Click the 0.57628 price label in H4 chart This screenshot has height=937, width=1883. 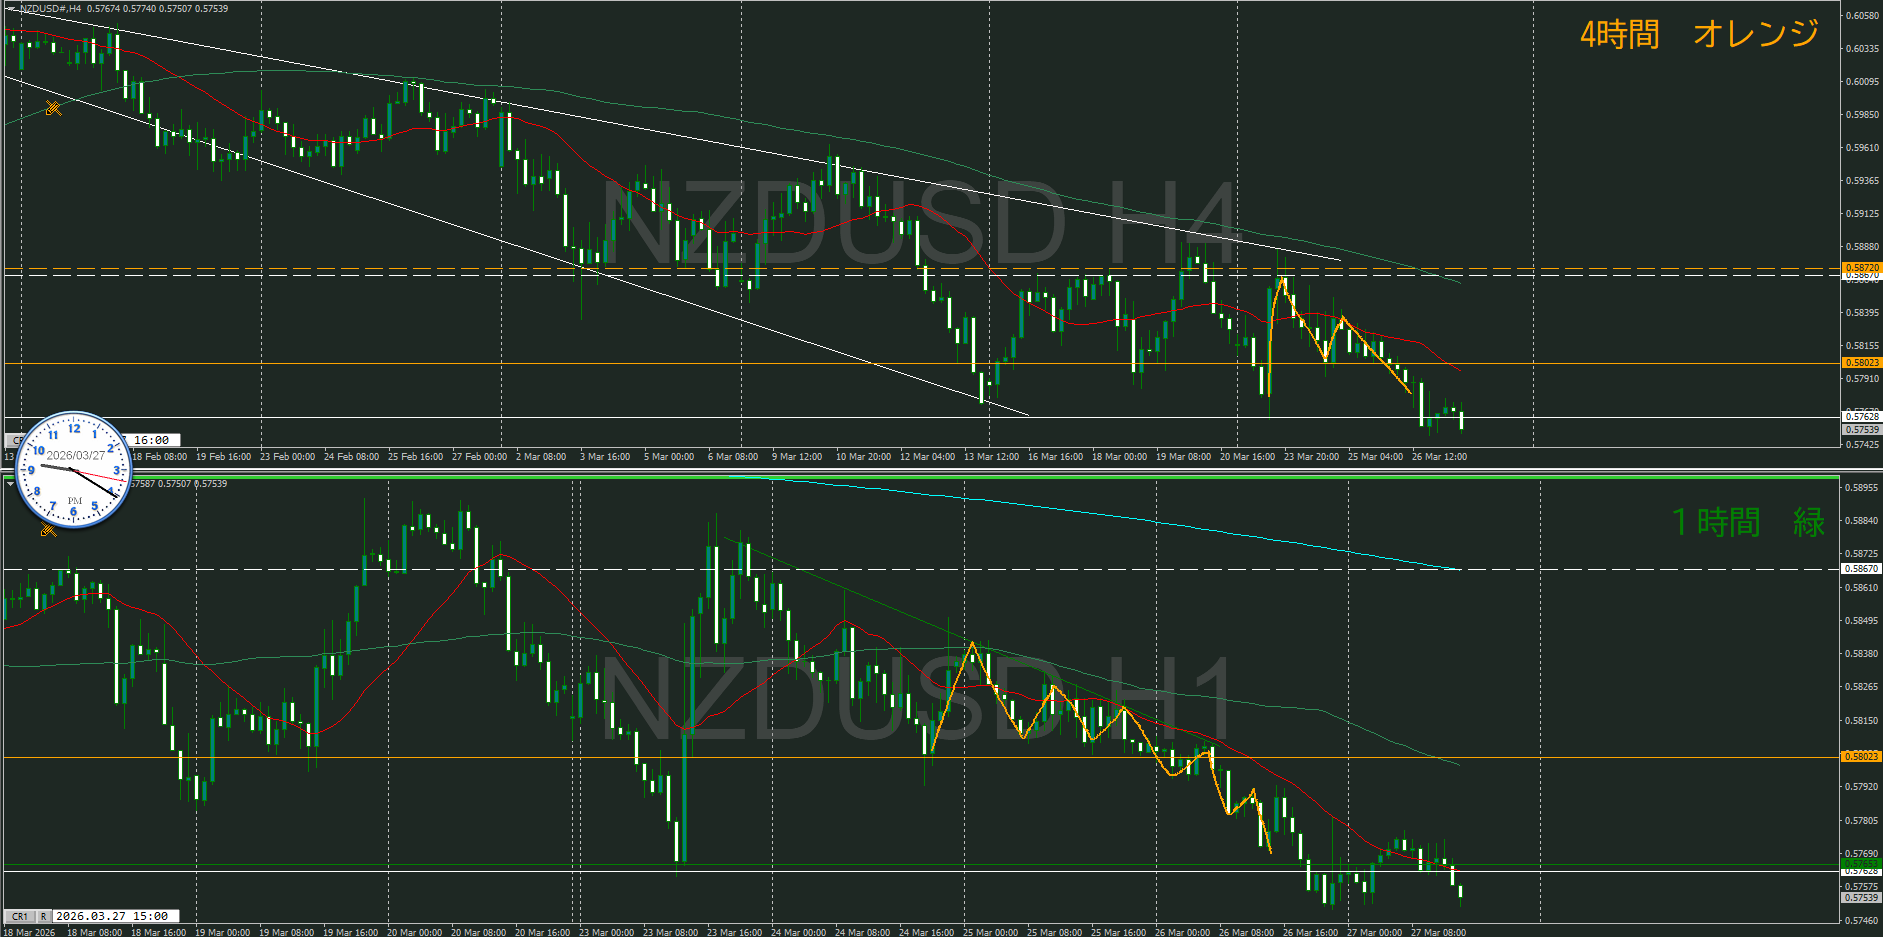pos(1861,416)
